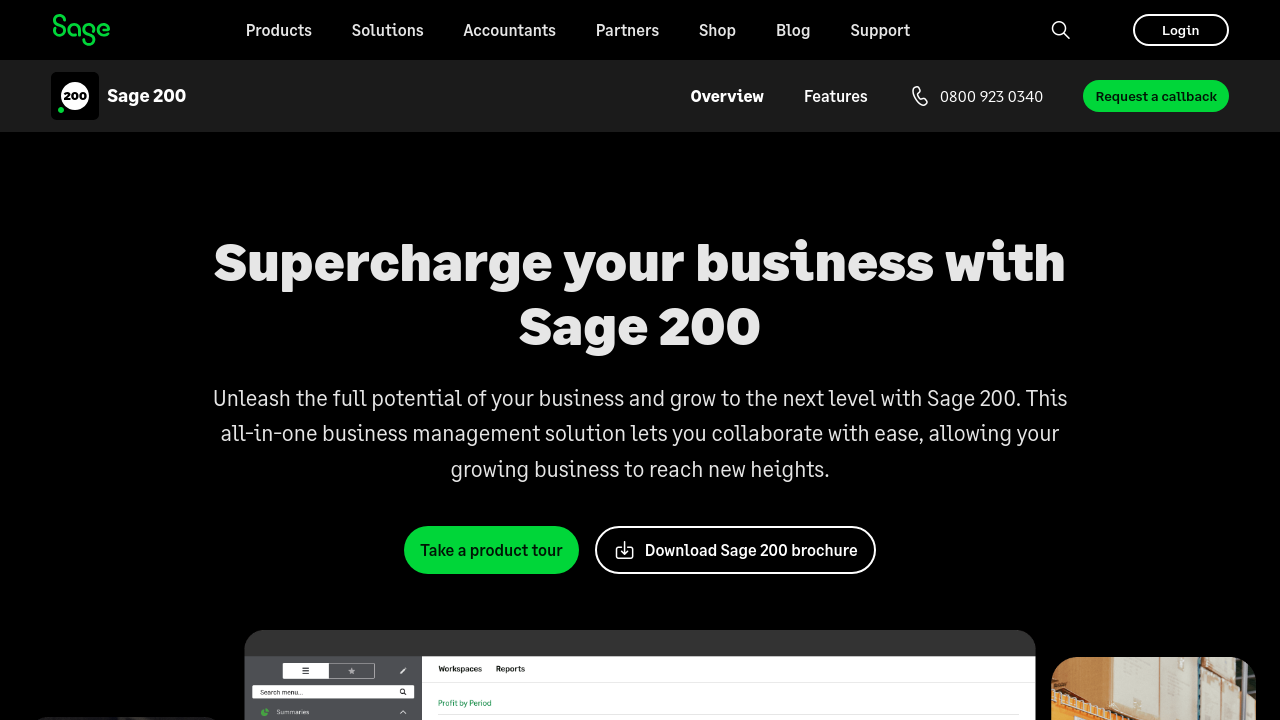The height and width of the screenshot is (720, 1280).
Task: Open the Support menu item
Action: [x=880, y=30]
